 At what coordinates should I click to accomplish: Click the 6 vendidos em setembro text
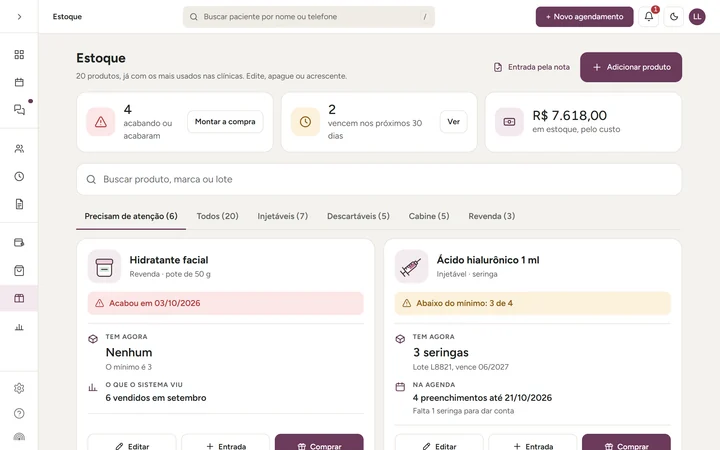(156, 398)
